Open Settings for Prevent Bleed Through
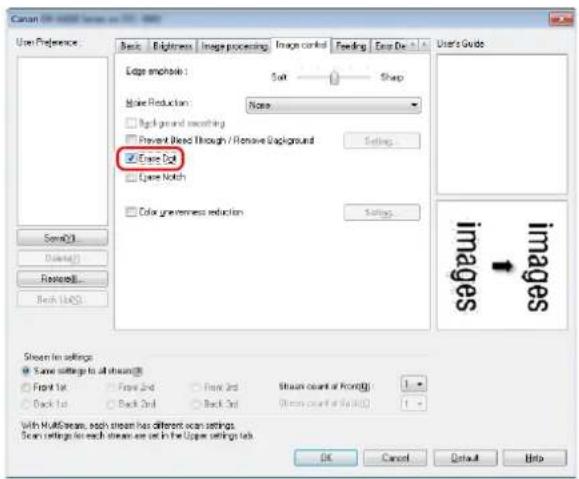The height and width of the screenshot is (479, 579). click(x=381, y=141)
